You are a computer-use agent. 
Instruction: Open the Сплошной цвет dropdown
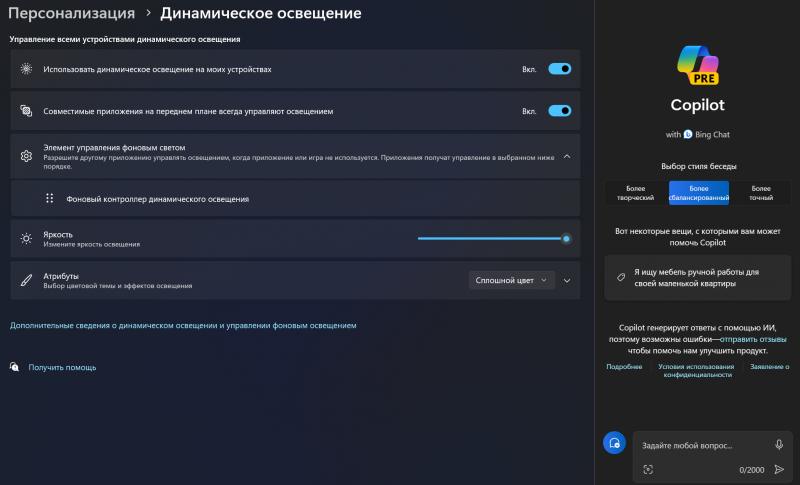(x=512, y=280)
